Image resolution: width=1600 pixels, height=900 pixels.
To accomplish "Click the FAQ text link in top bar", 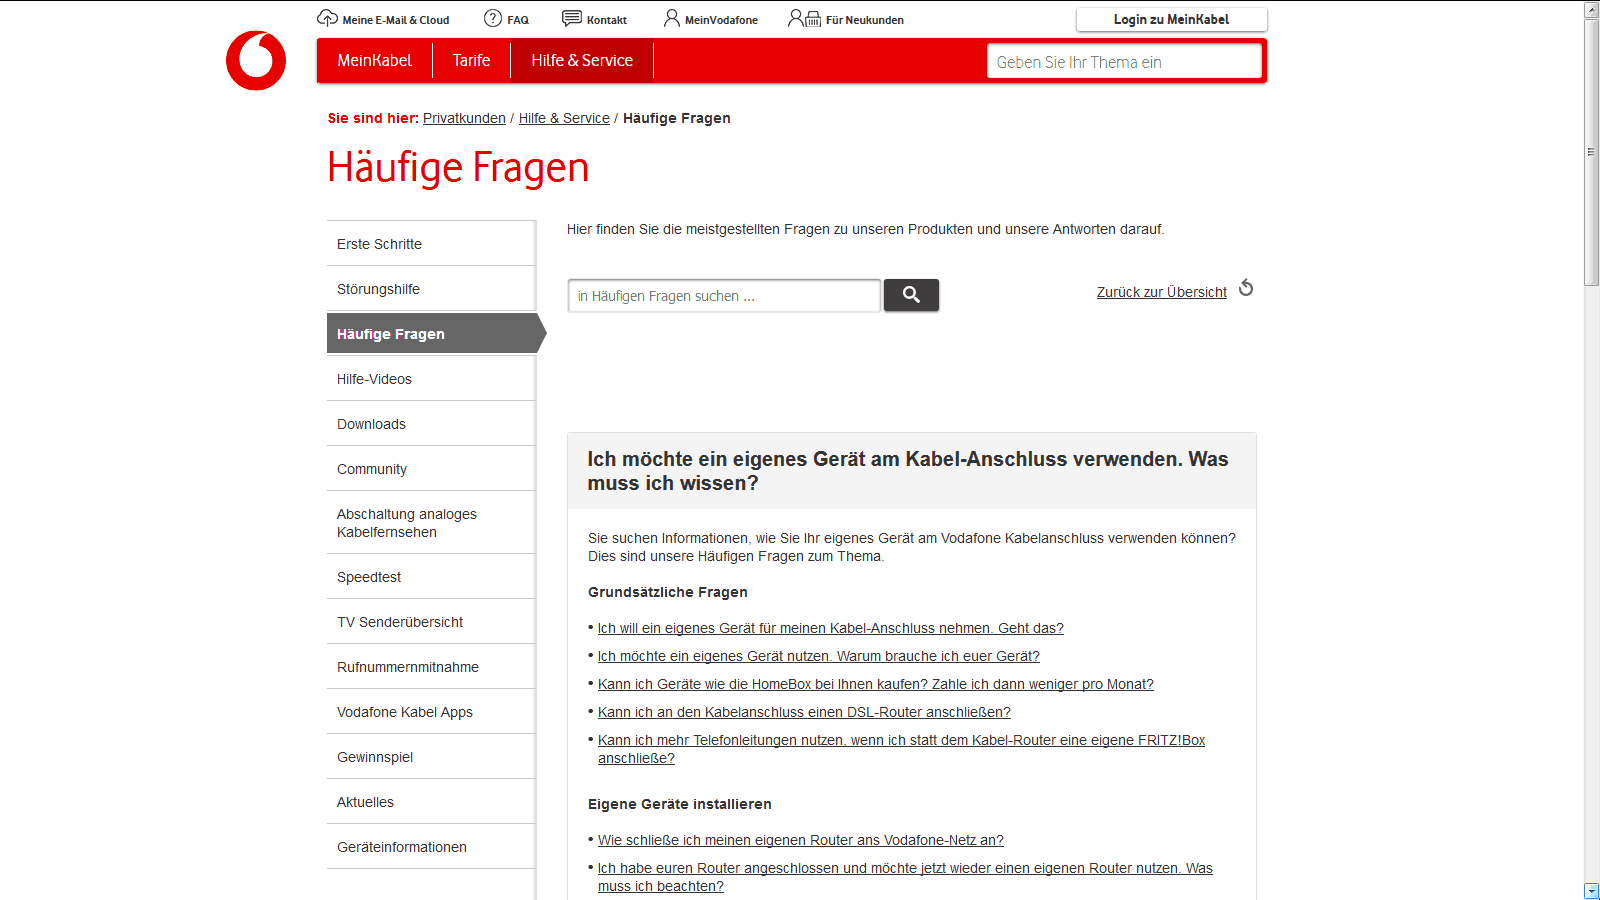I will (518, 20).
